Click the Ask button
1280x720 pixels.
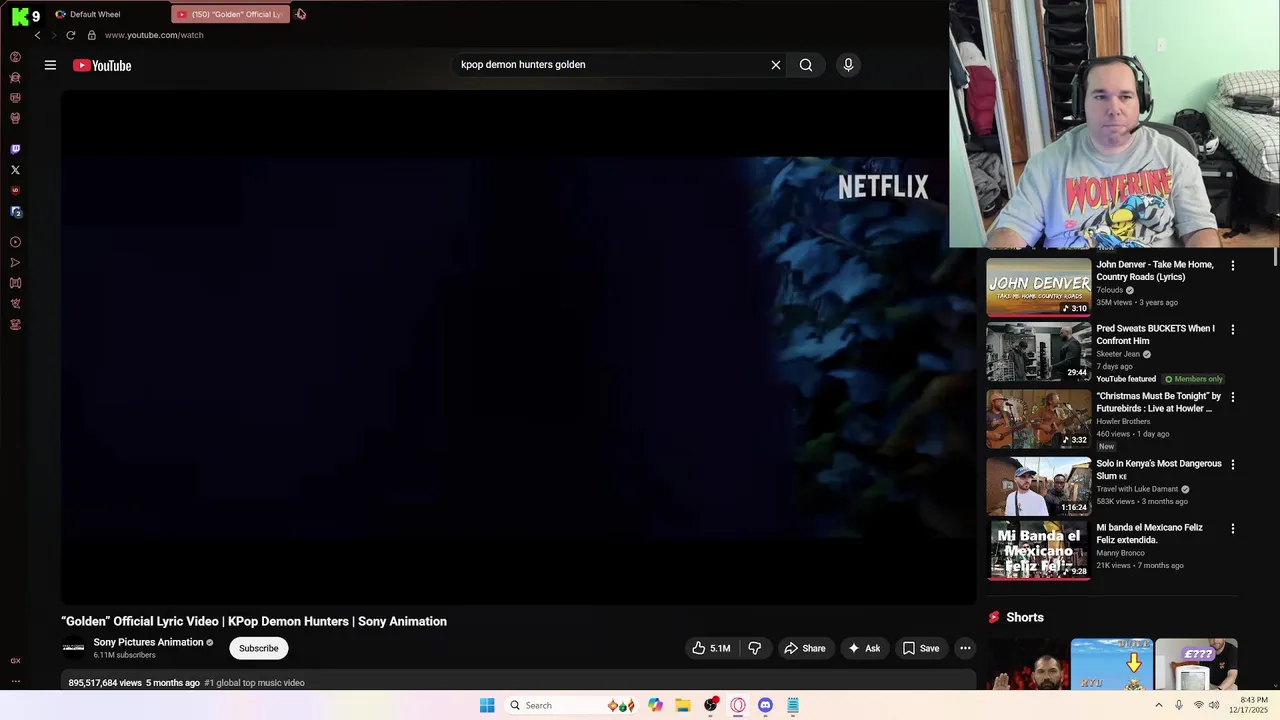click(865, 648)
